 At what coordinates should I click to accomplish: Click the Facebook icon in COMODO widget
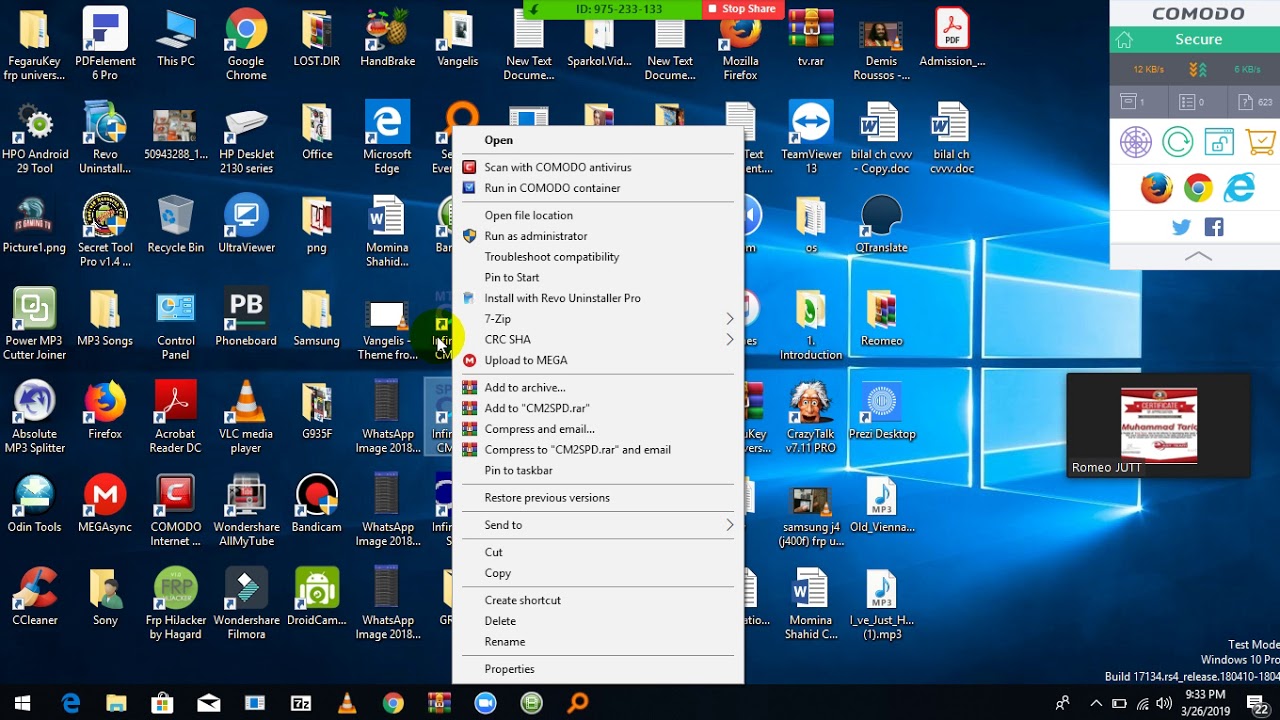1214,227
